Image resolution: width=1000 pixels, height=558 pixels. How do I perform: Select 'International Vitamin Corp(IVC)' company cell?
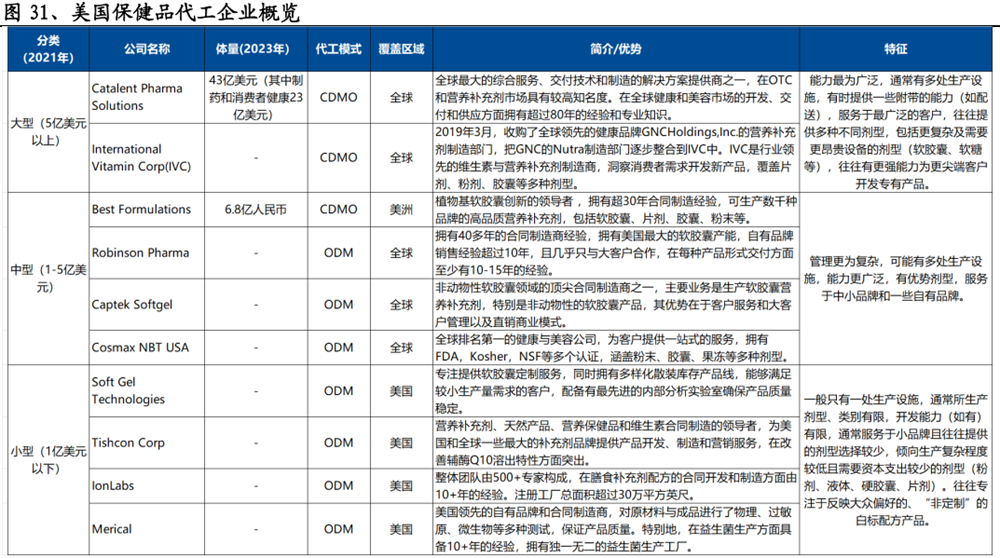coord(147,158)
